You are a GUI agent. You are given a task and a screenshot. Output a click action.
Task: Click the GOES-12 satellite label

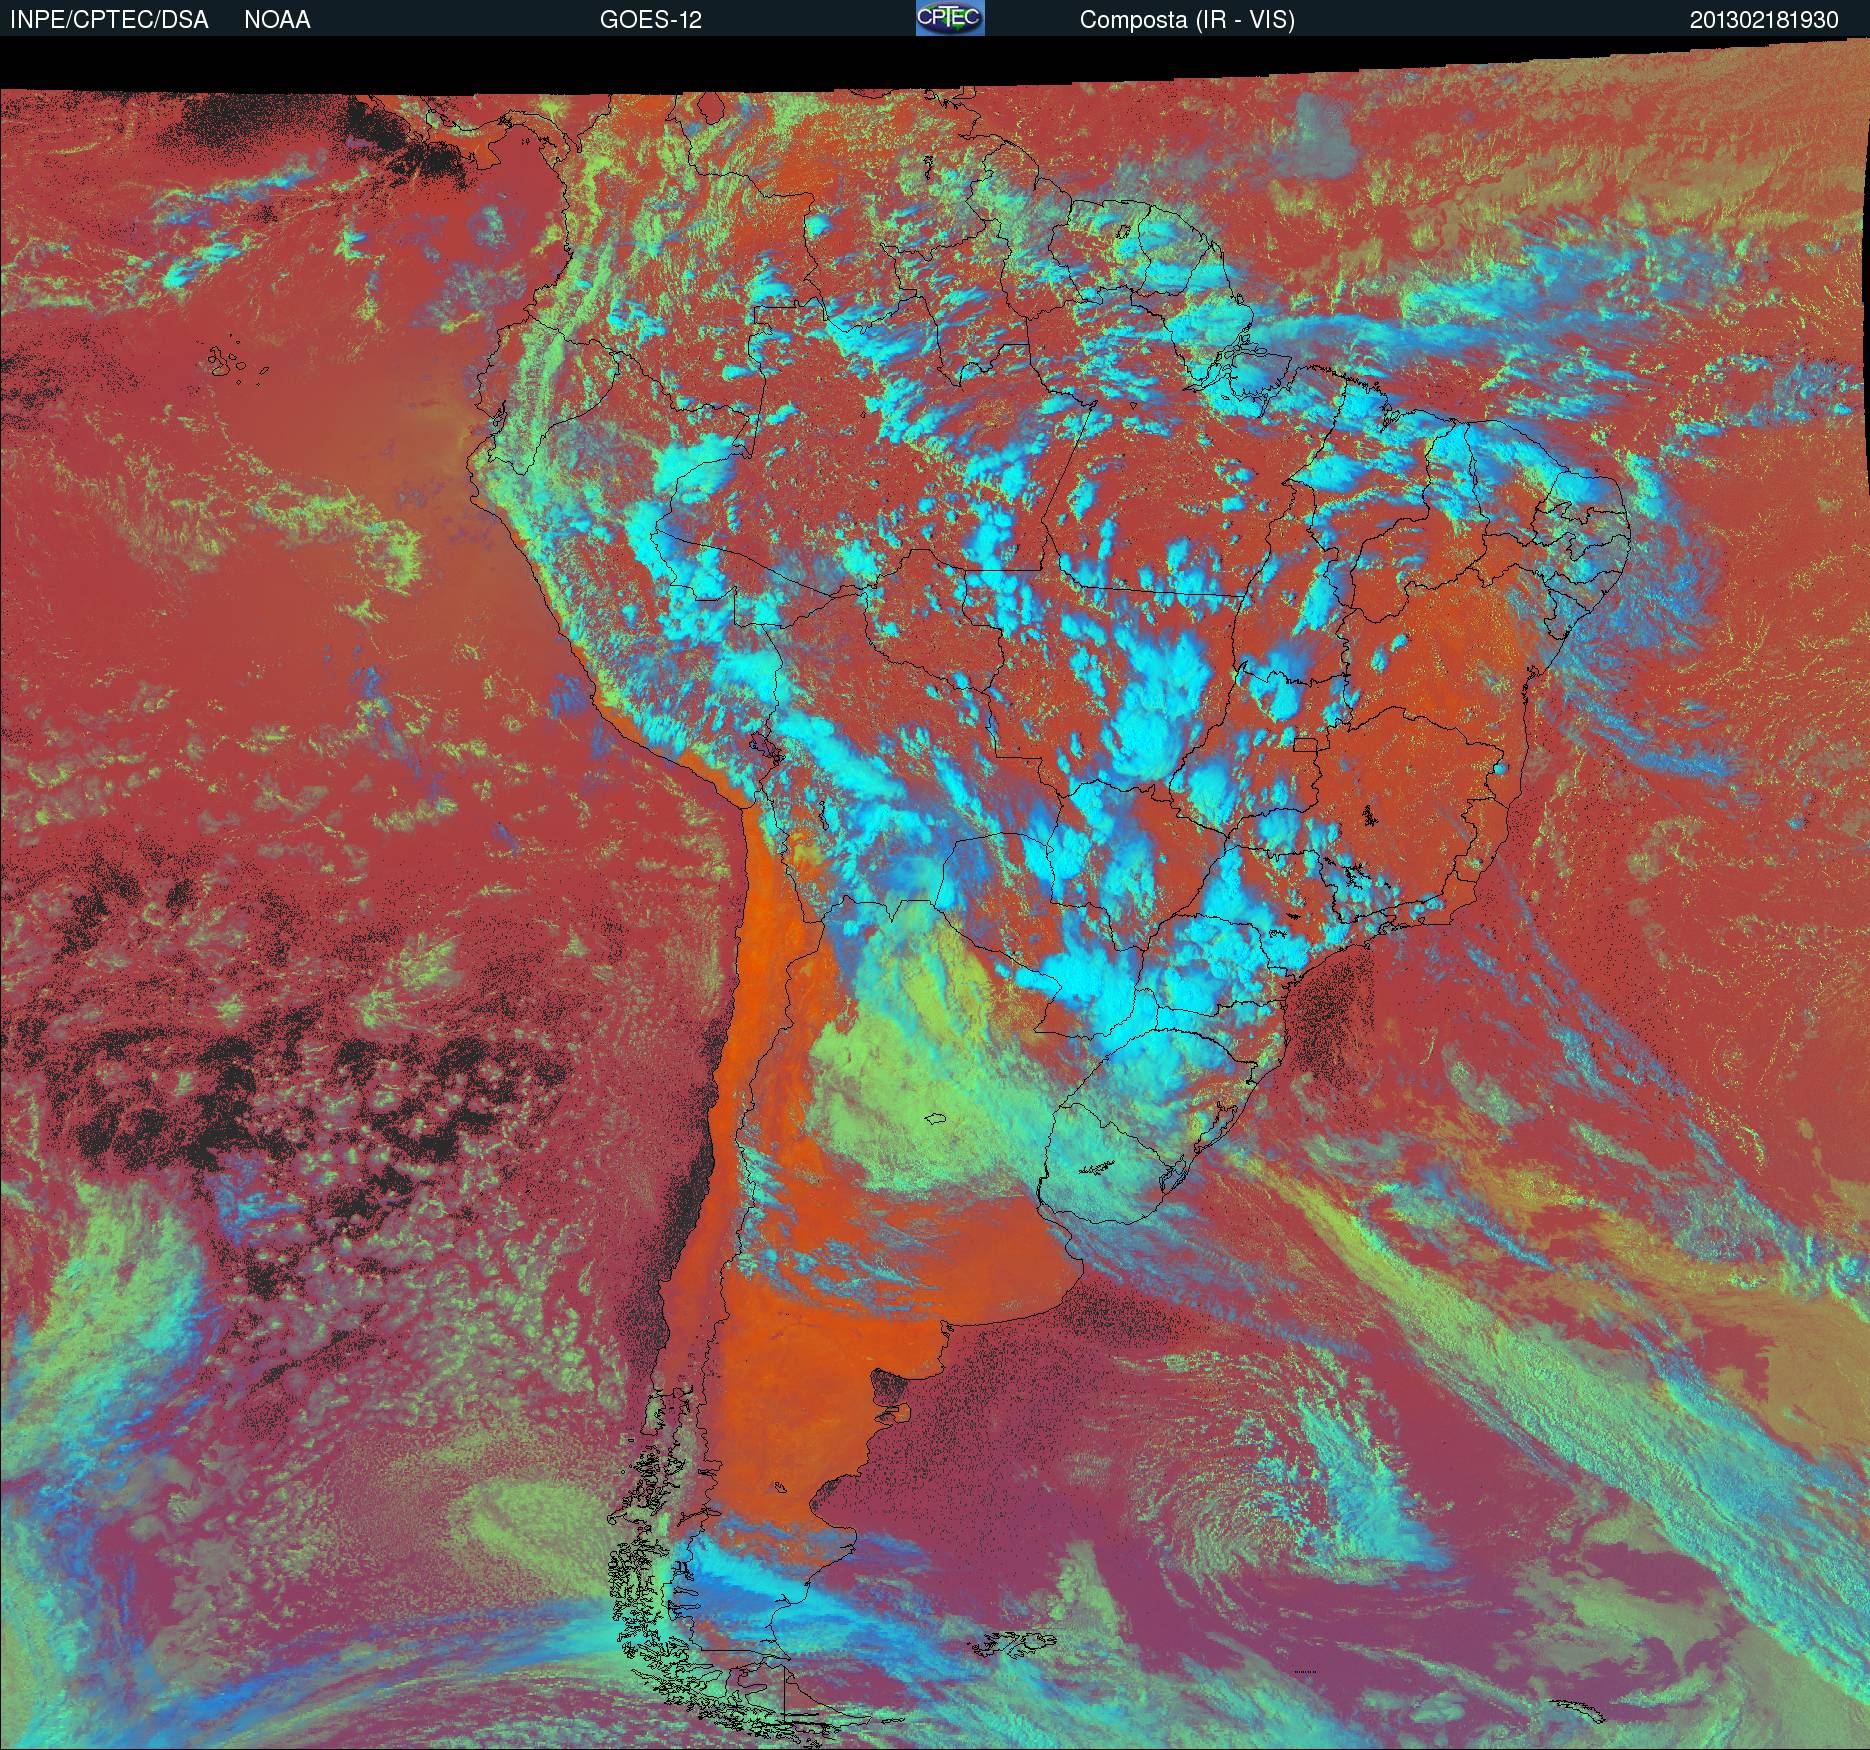coord(651,20)
